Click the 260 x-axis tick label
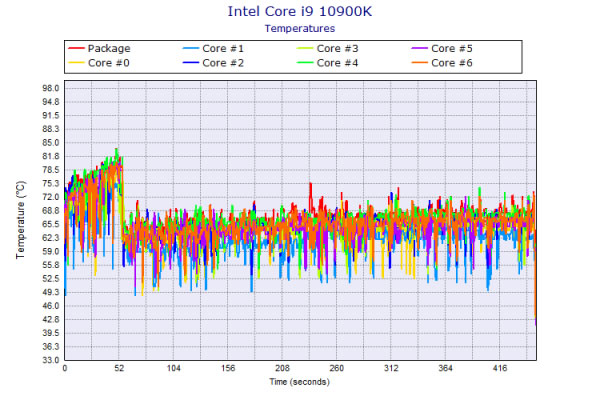Image resolution: width=600 pixels, height=400 pixels. coord(336,368)
